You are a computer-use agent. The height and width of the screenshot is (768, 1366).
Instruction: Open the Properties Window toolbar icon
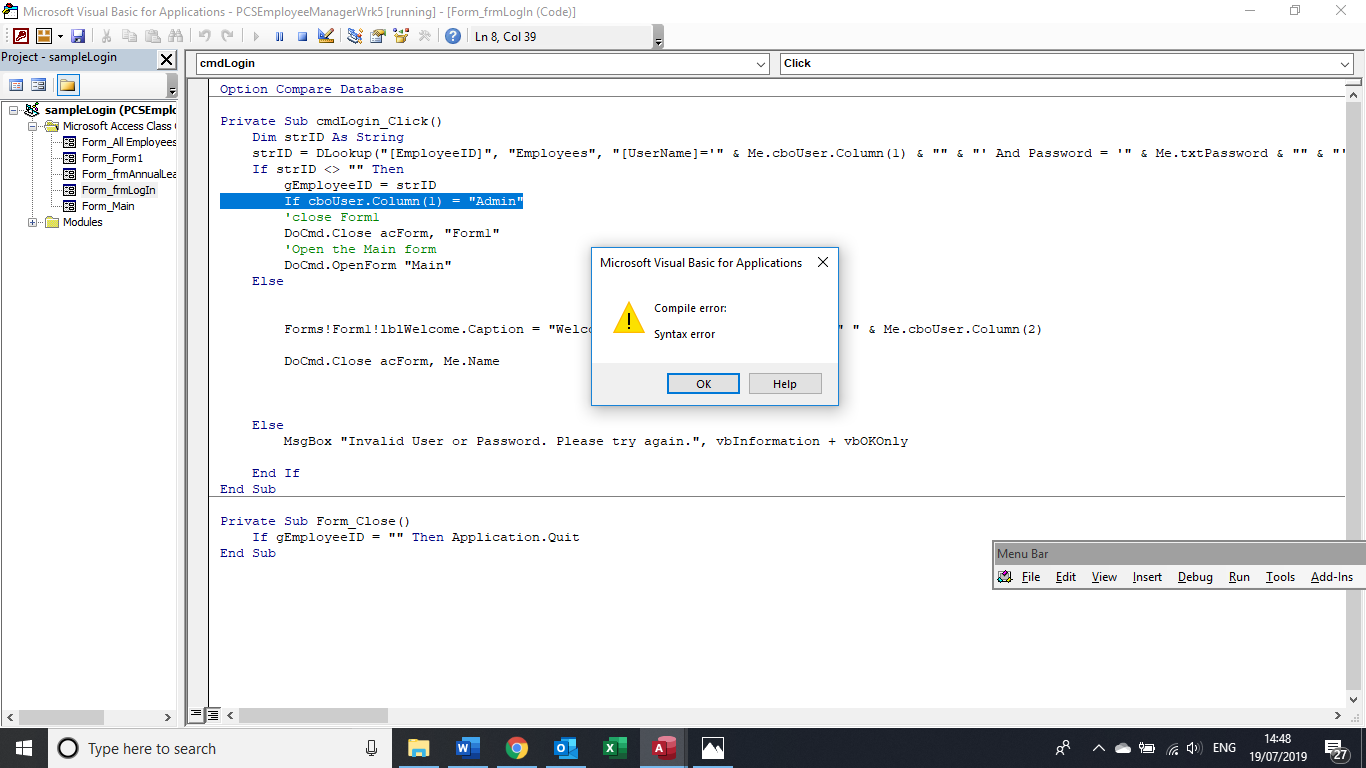pos(378,36)
